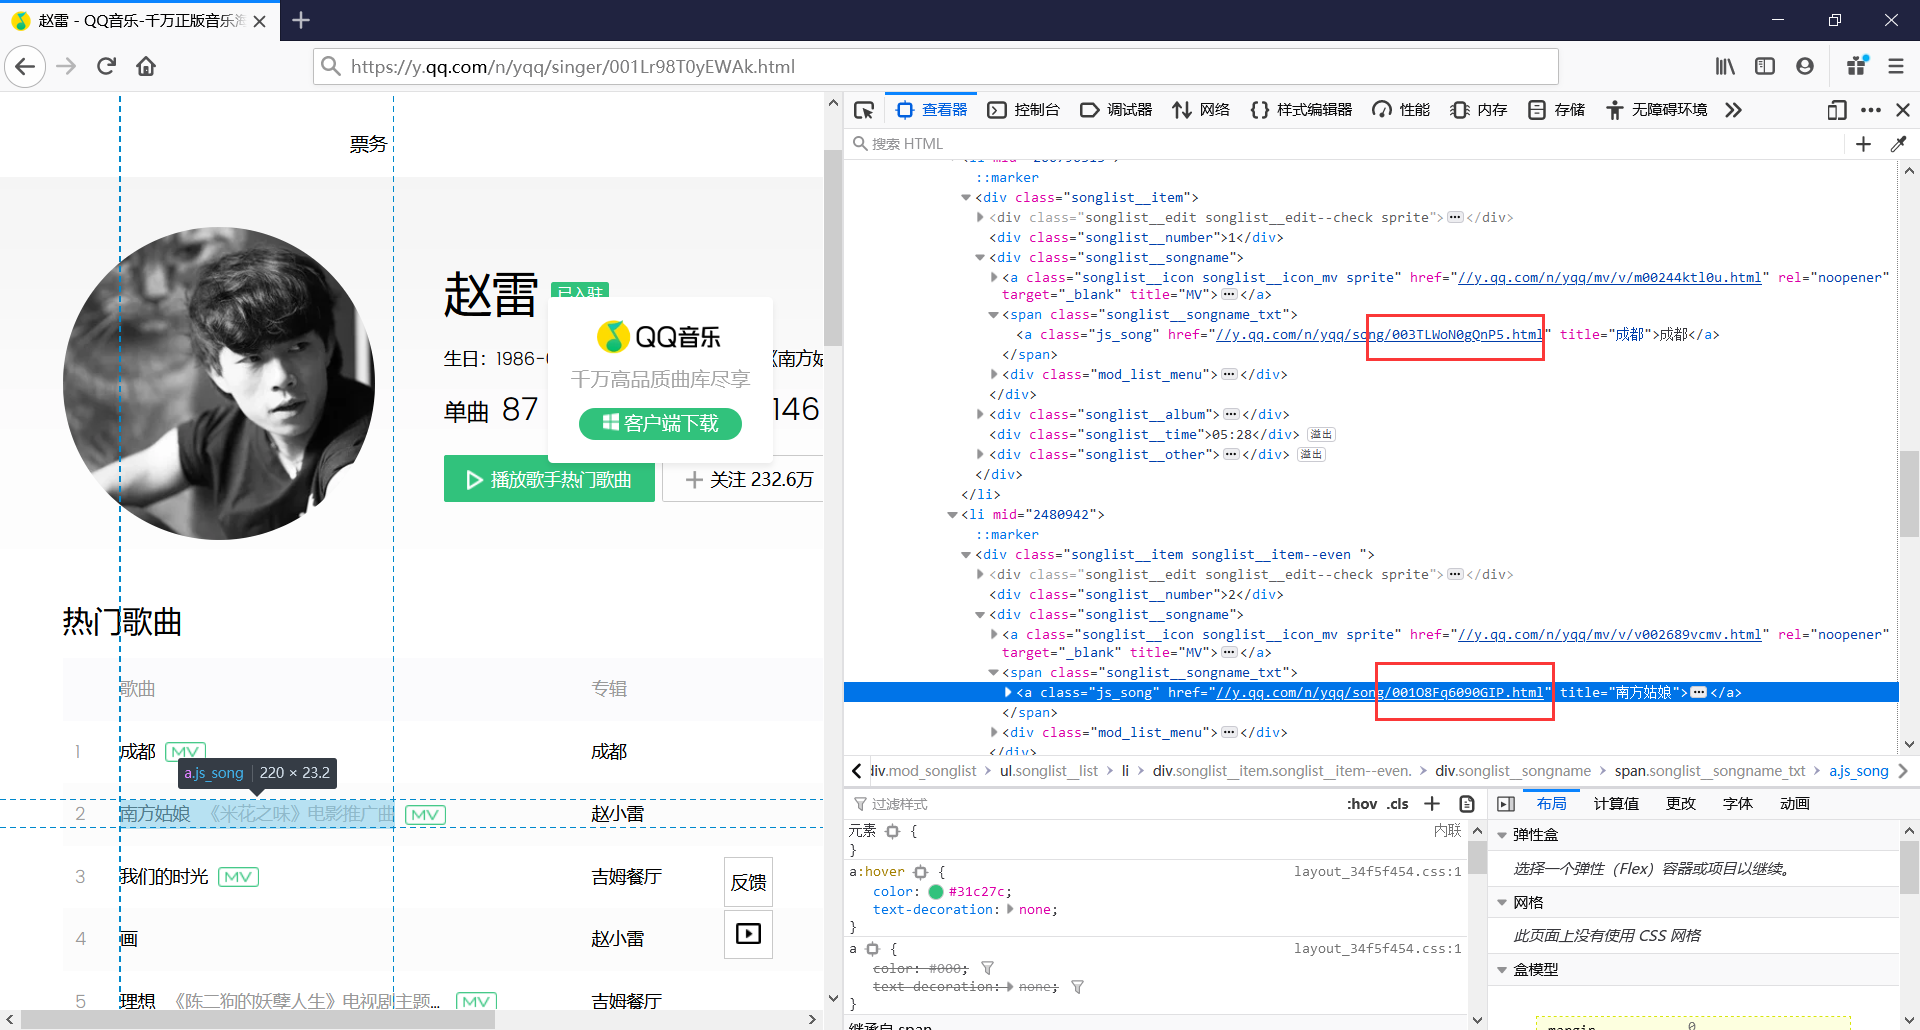The image size is (1920, 1030).
Task: Collapse the 盒模型 box model section
Action: (1501, 970)
